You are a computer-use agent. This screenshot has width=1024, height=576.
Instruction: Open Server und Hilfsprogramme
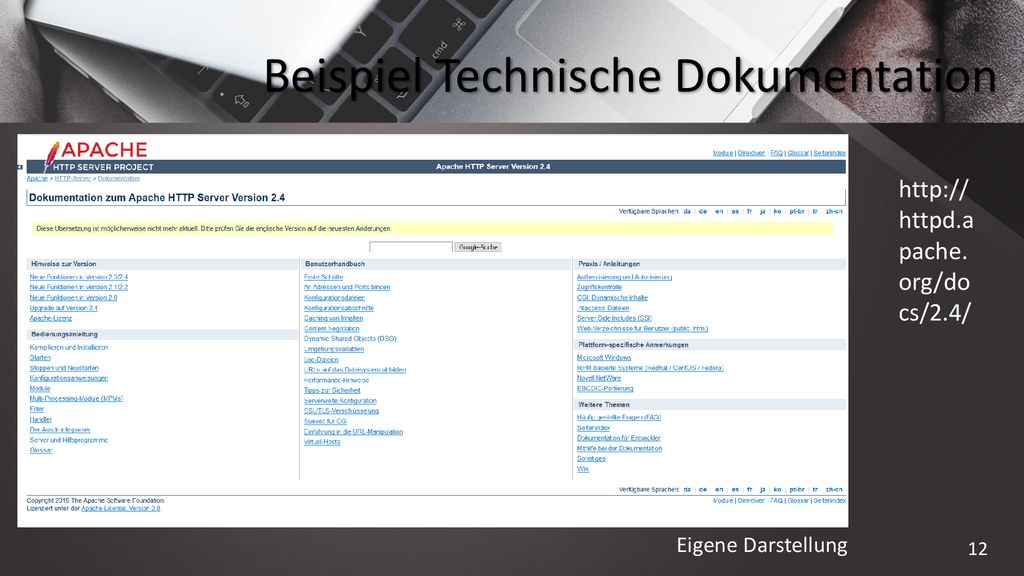click(x=69, y=440)
